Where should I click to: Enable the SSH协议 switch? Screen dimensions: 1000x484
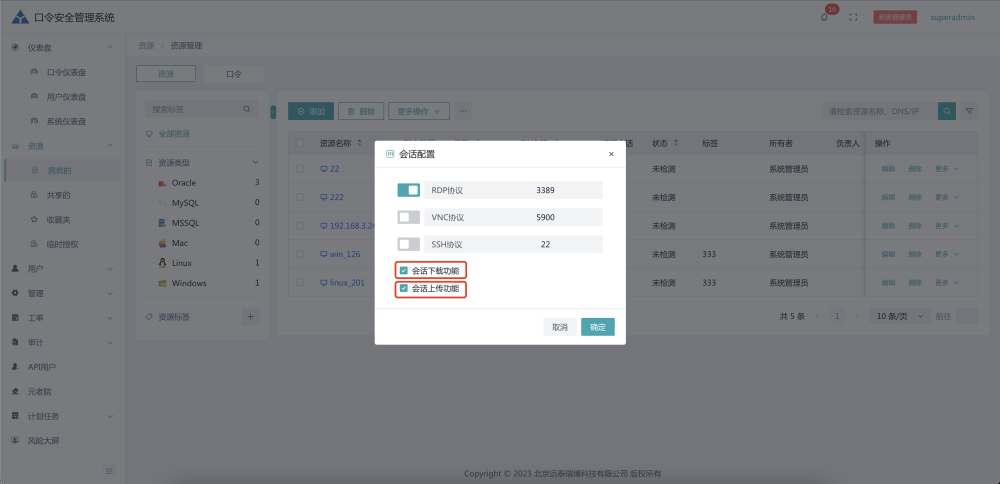click(408, 244)
